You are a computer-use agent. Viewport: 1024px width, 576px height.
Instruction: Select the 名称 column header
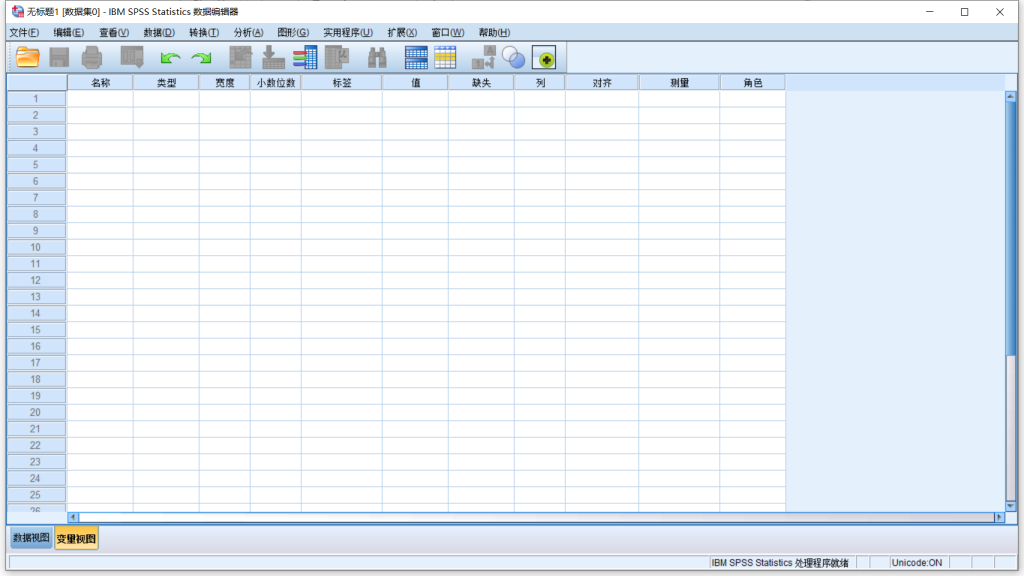point(103,82)
